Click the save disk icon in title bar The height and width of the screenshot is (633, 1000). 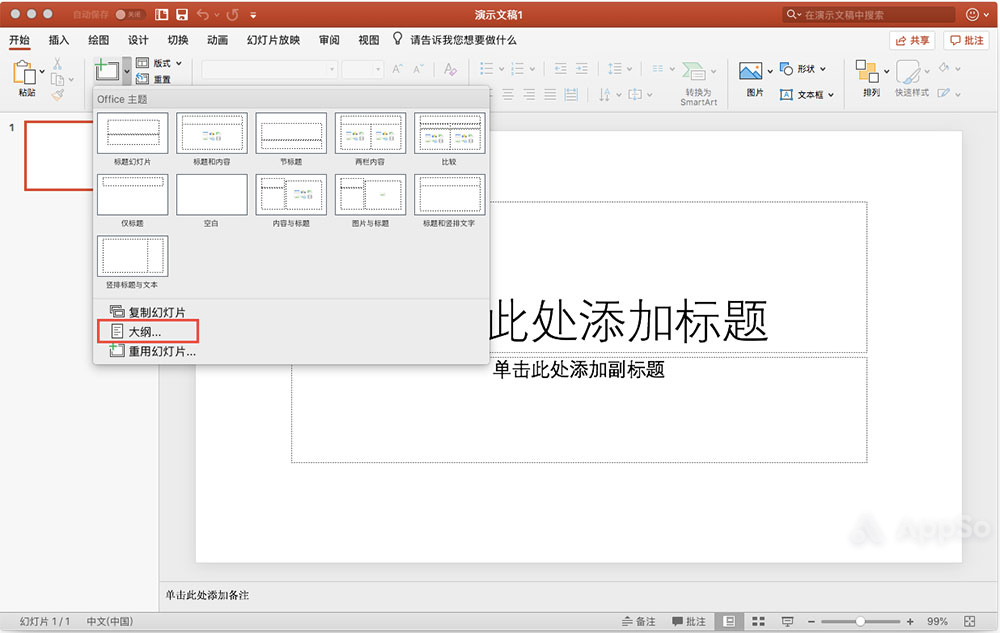182,14
